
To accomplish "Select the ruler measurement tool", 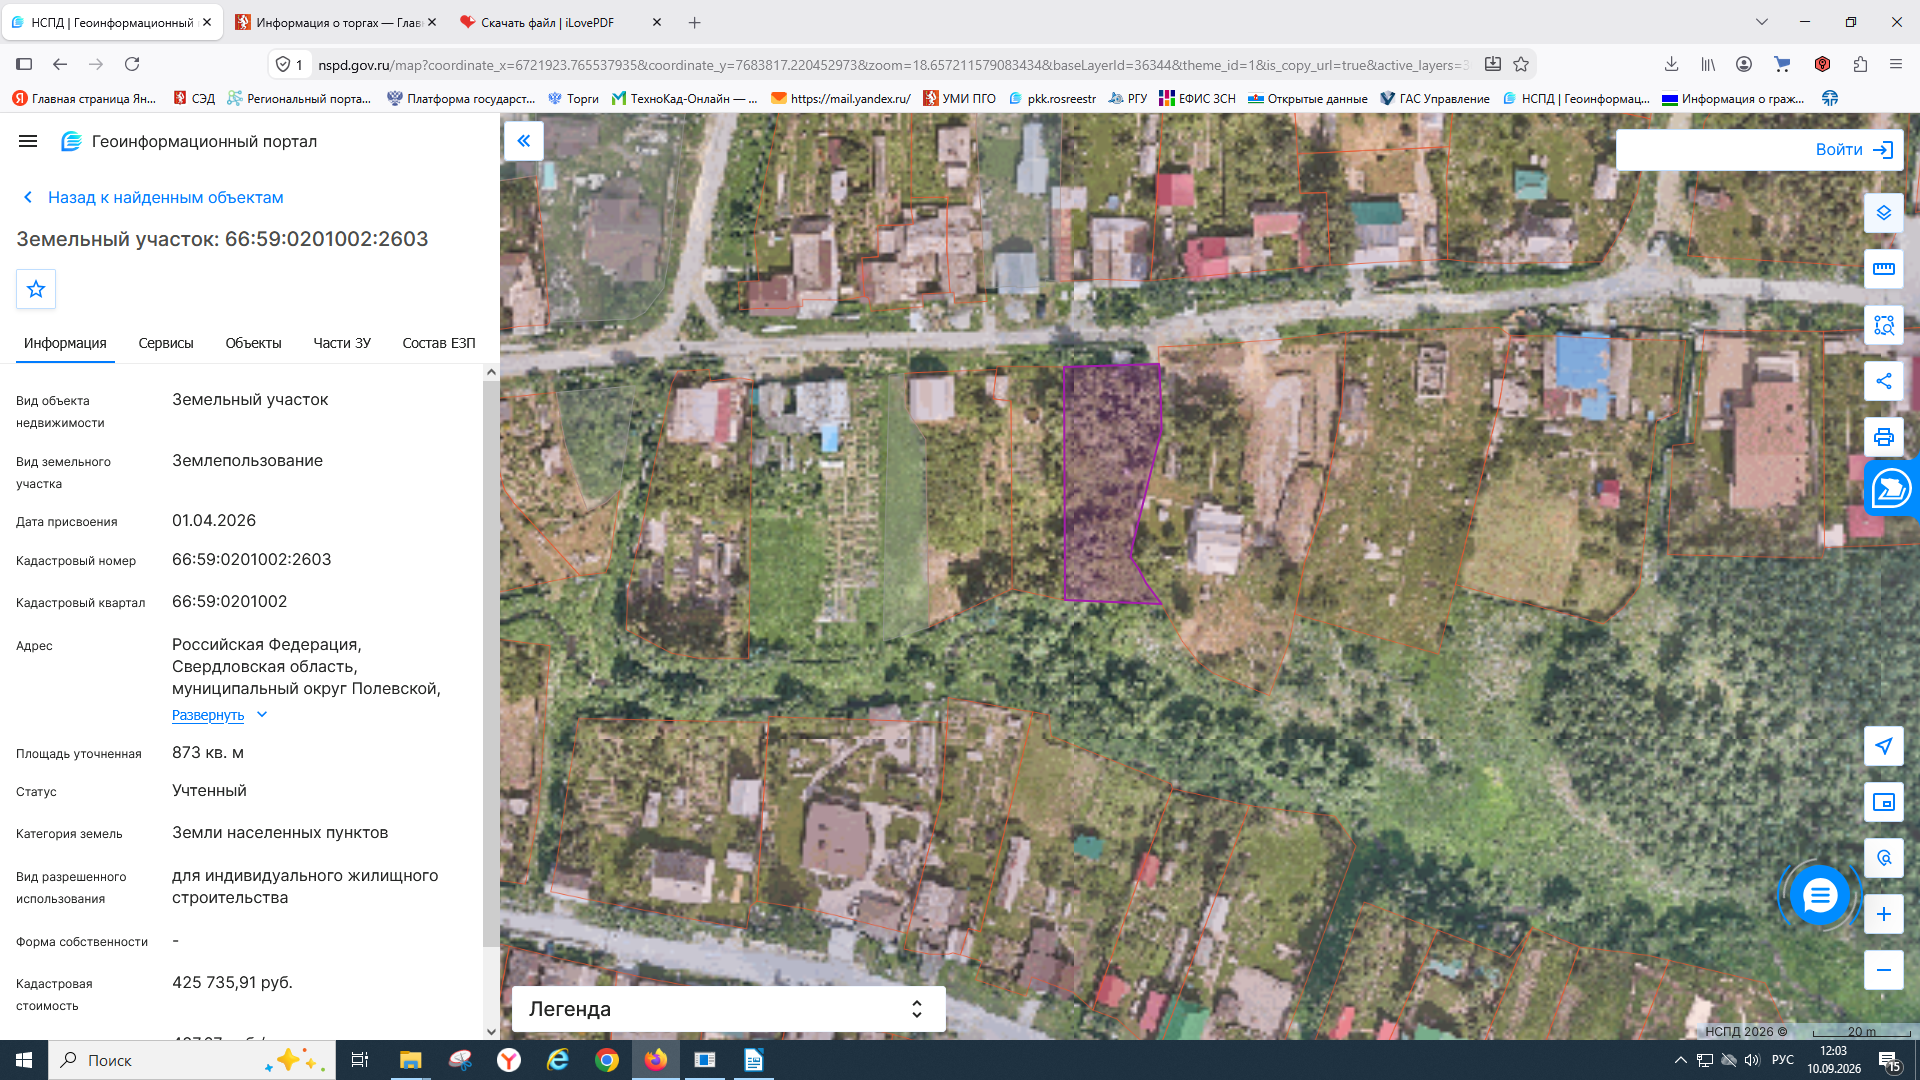I will click(x=1883, y=269).
